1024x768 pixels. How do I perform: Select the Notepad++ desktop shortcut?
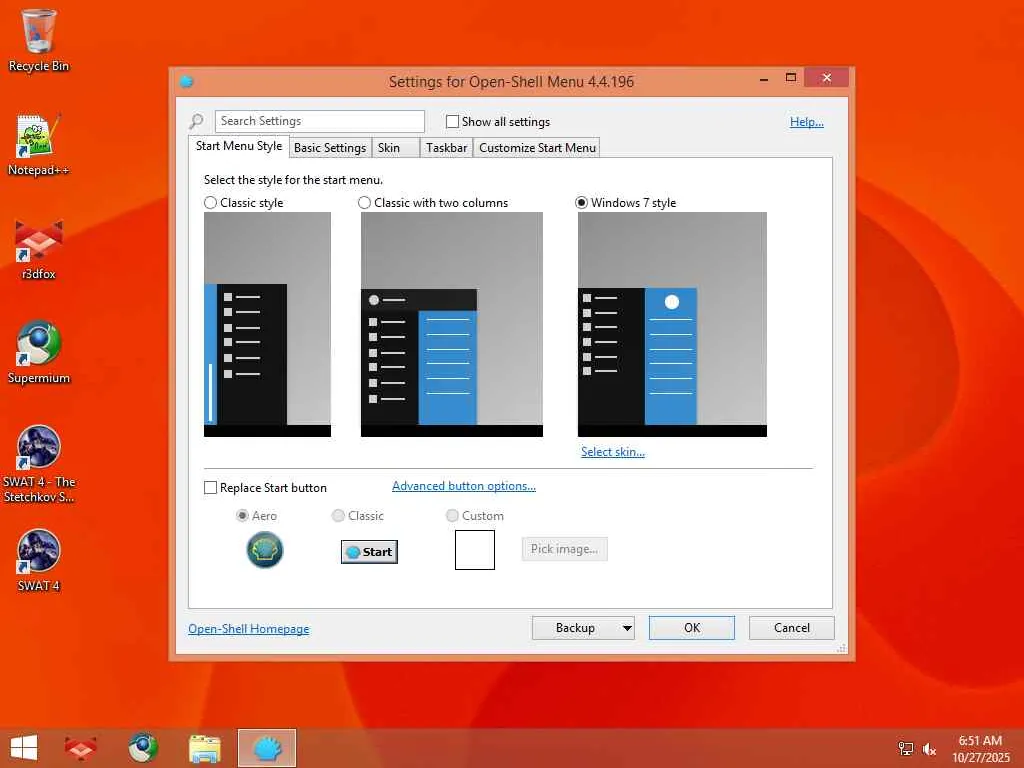point(39,144)
